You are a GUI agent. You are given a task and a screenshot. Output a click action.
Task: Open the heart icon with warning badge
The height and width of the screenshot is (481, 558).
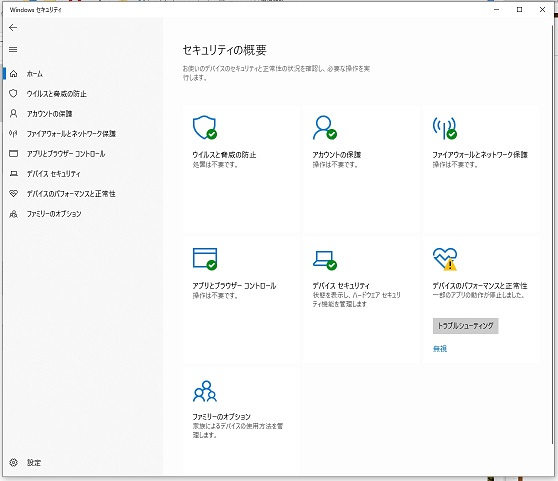tap(445, 259)
